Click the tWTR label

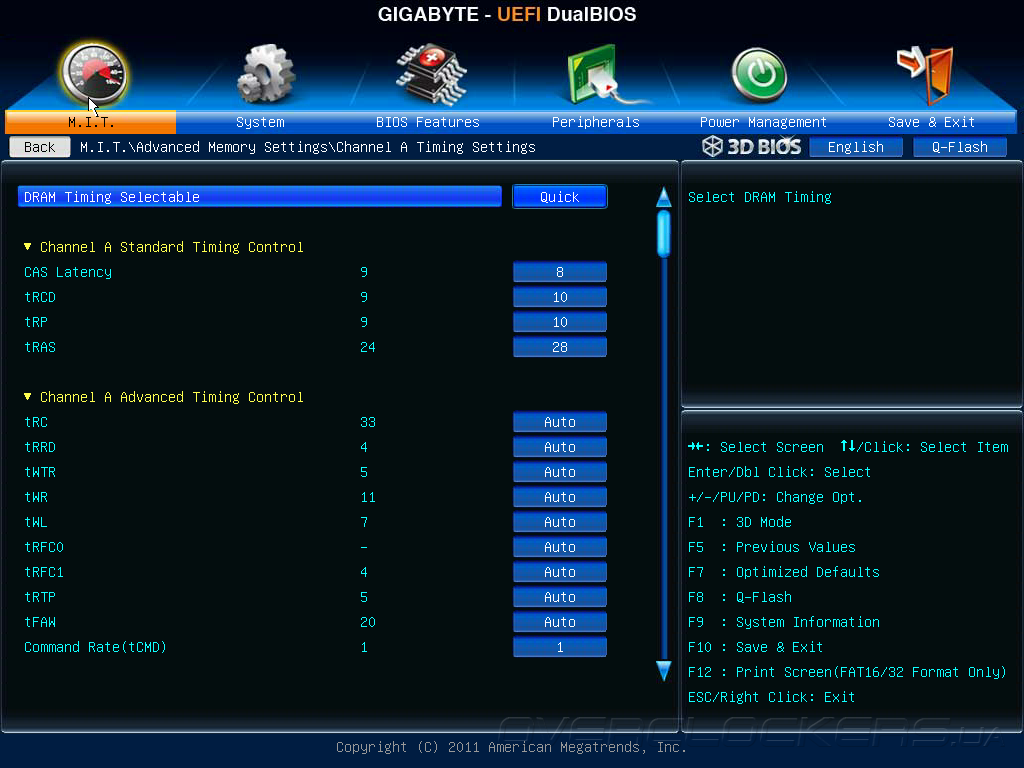pos(40,472)
